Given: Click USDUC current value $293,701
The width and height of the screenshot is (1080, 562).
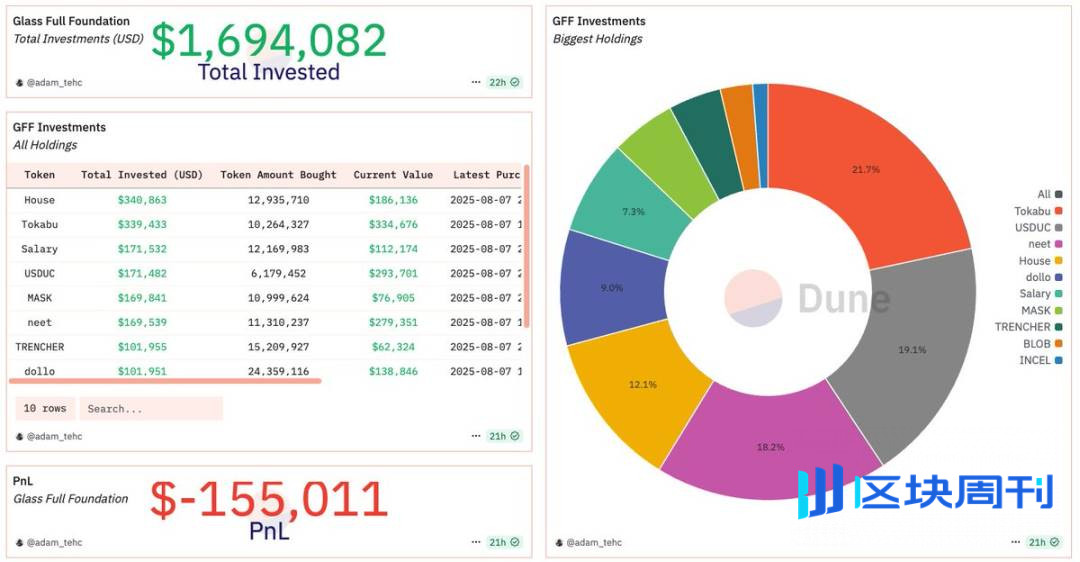Looking at the screenshot, I should pos(393,273).
